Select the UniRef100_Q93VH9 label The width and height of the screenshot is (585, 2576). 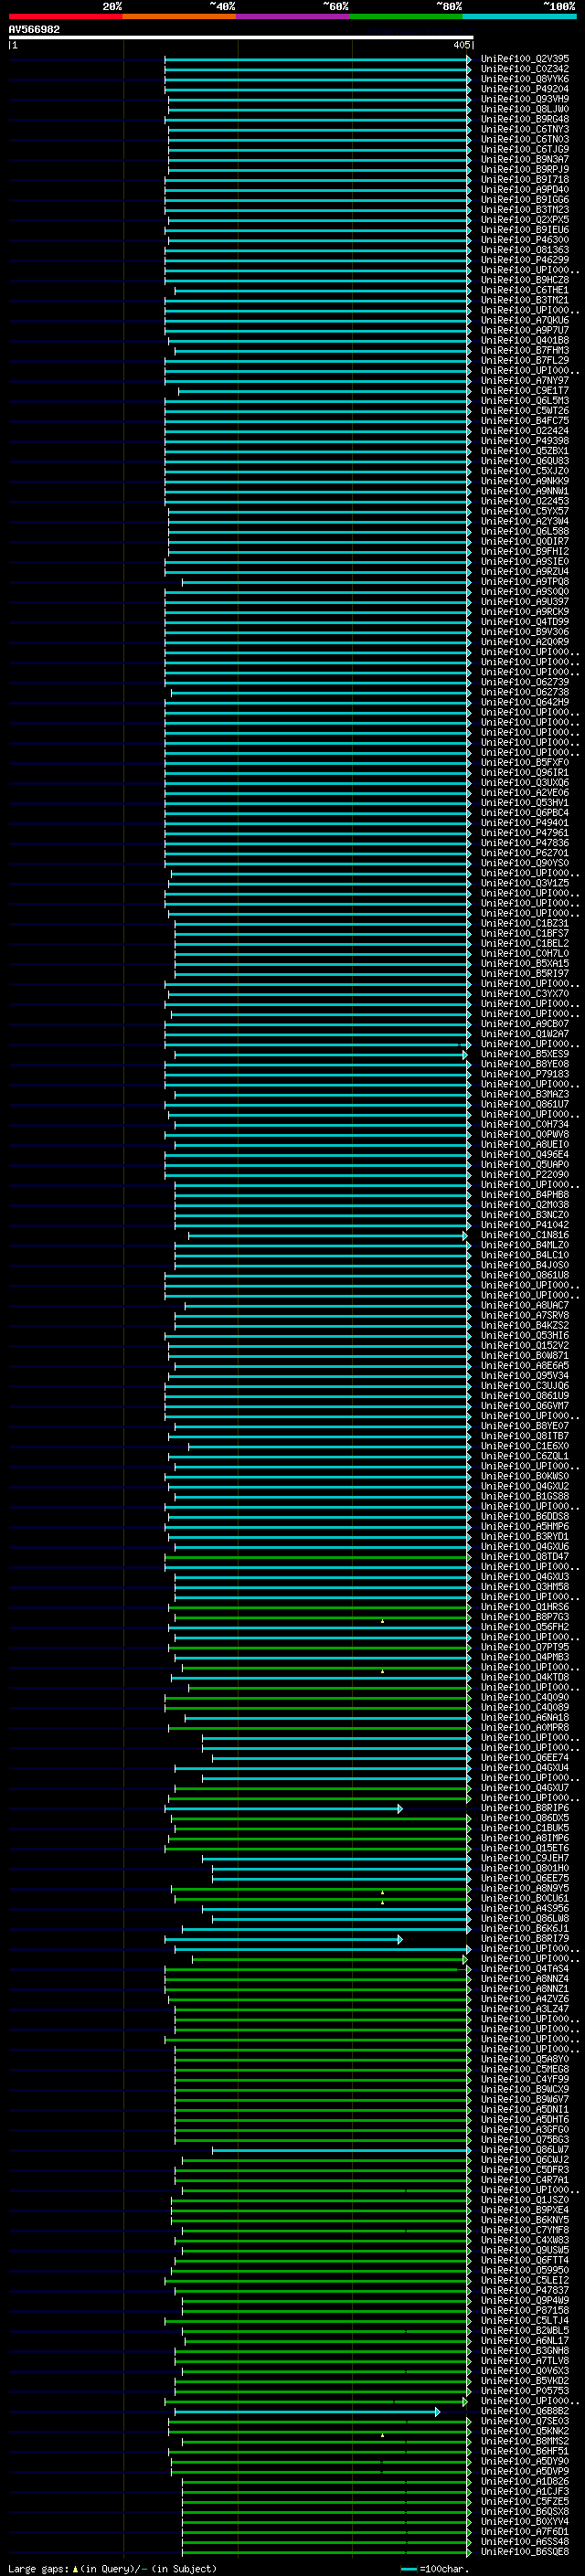pos(525,99)
